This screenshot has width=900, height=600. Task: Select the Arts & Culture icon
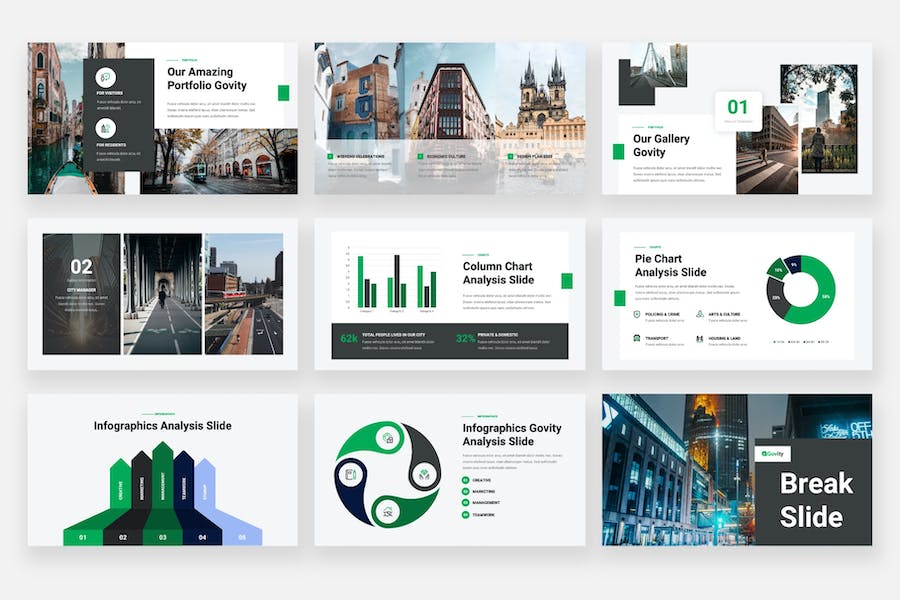700,314
